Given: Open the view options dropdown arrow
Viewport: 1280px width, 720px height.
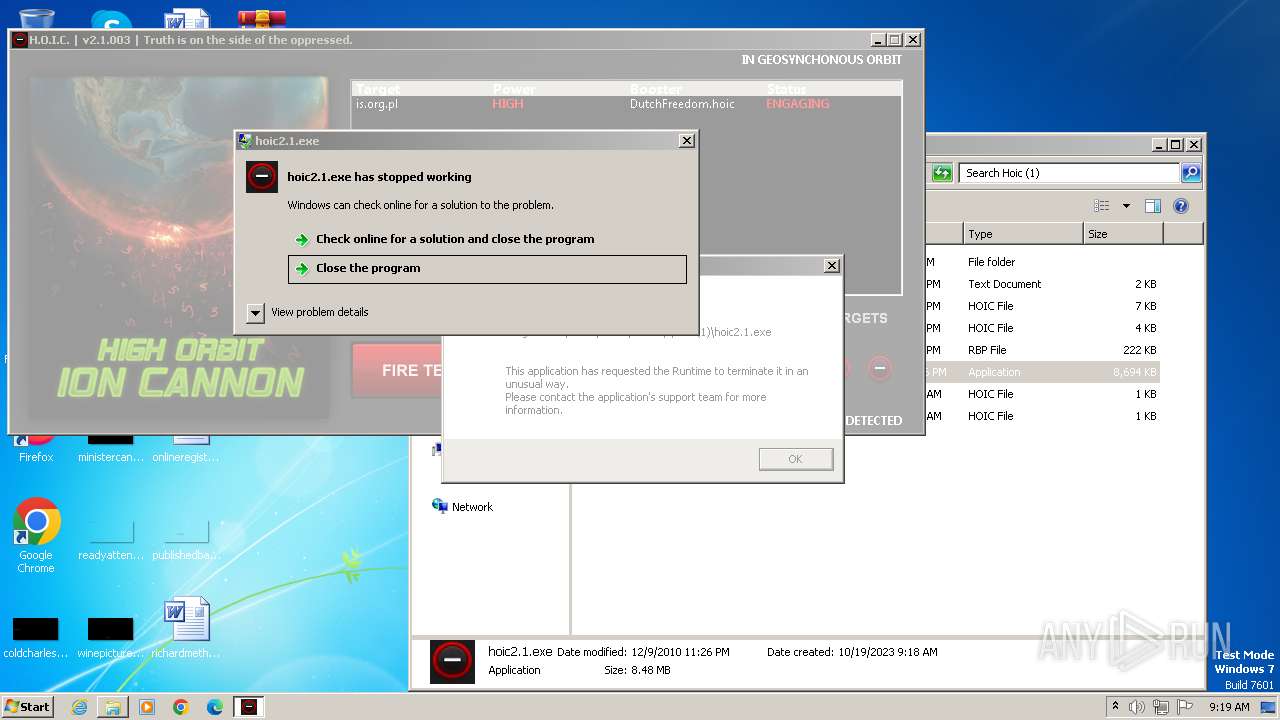Looking at the screenshot, I should pos(1126,206).
